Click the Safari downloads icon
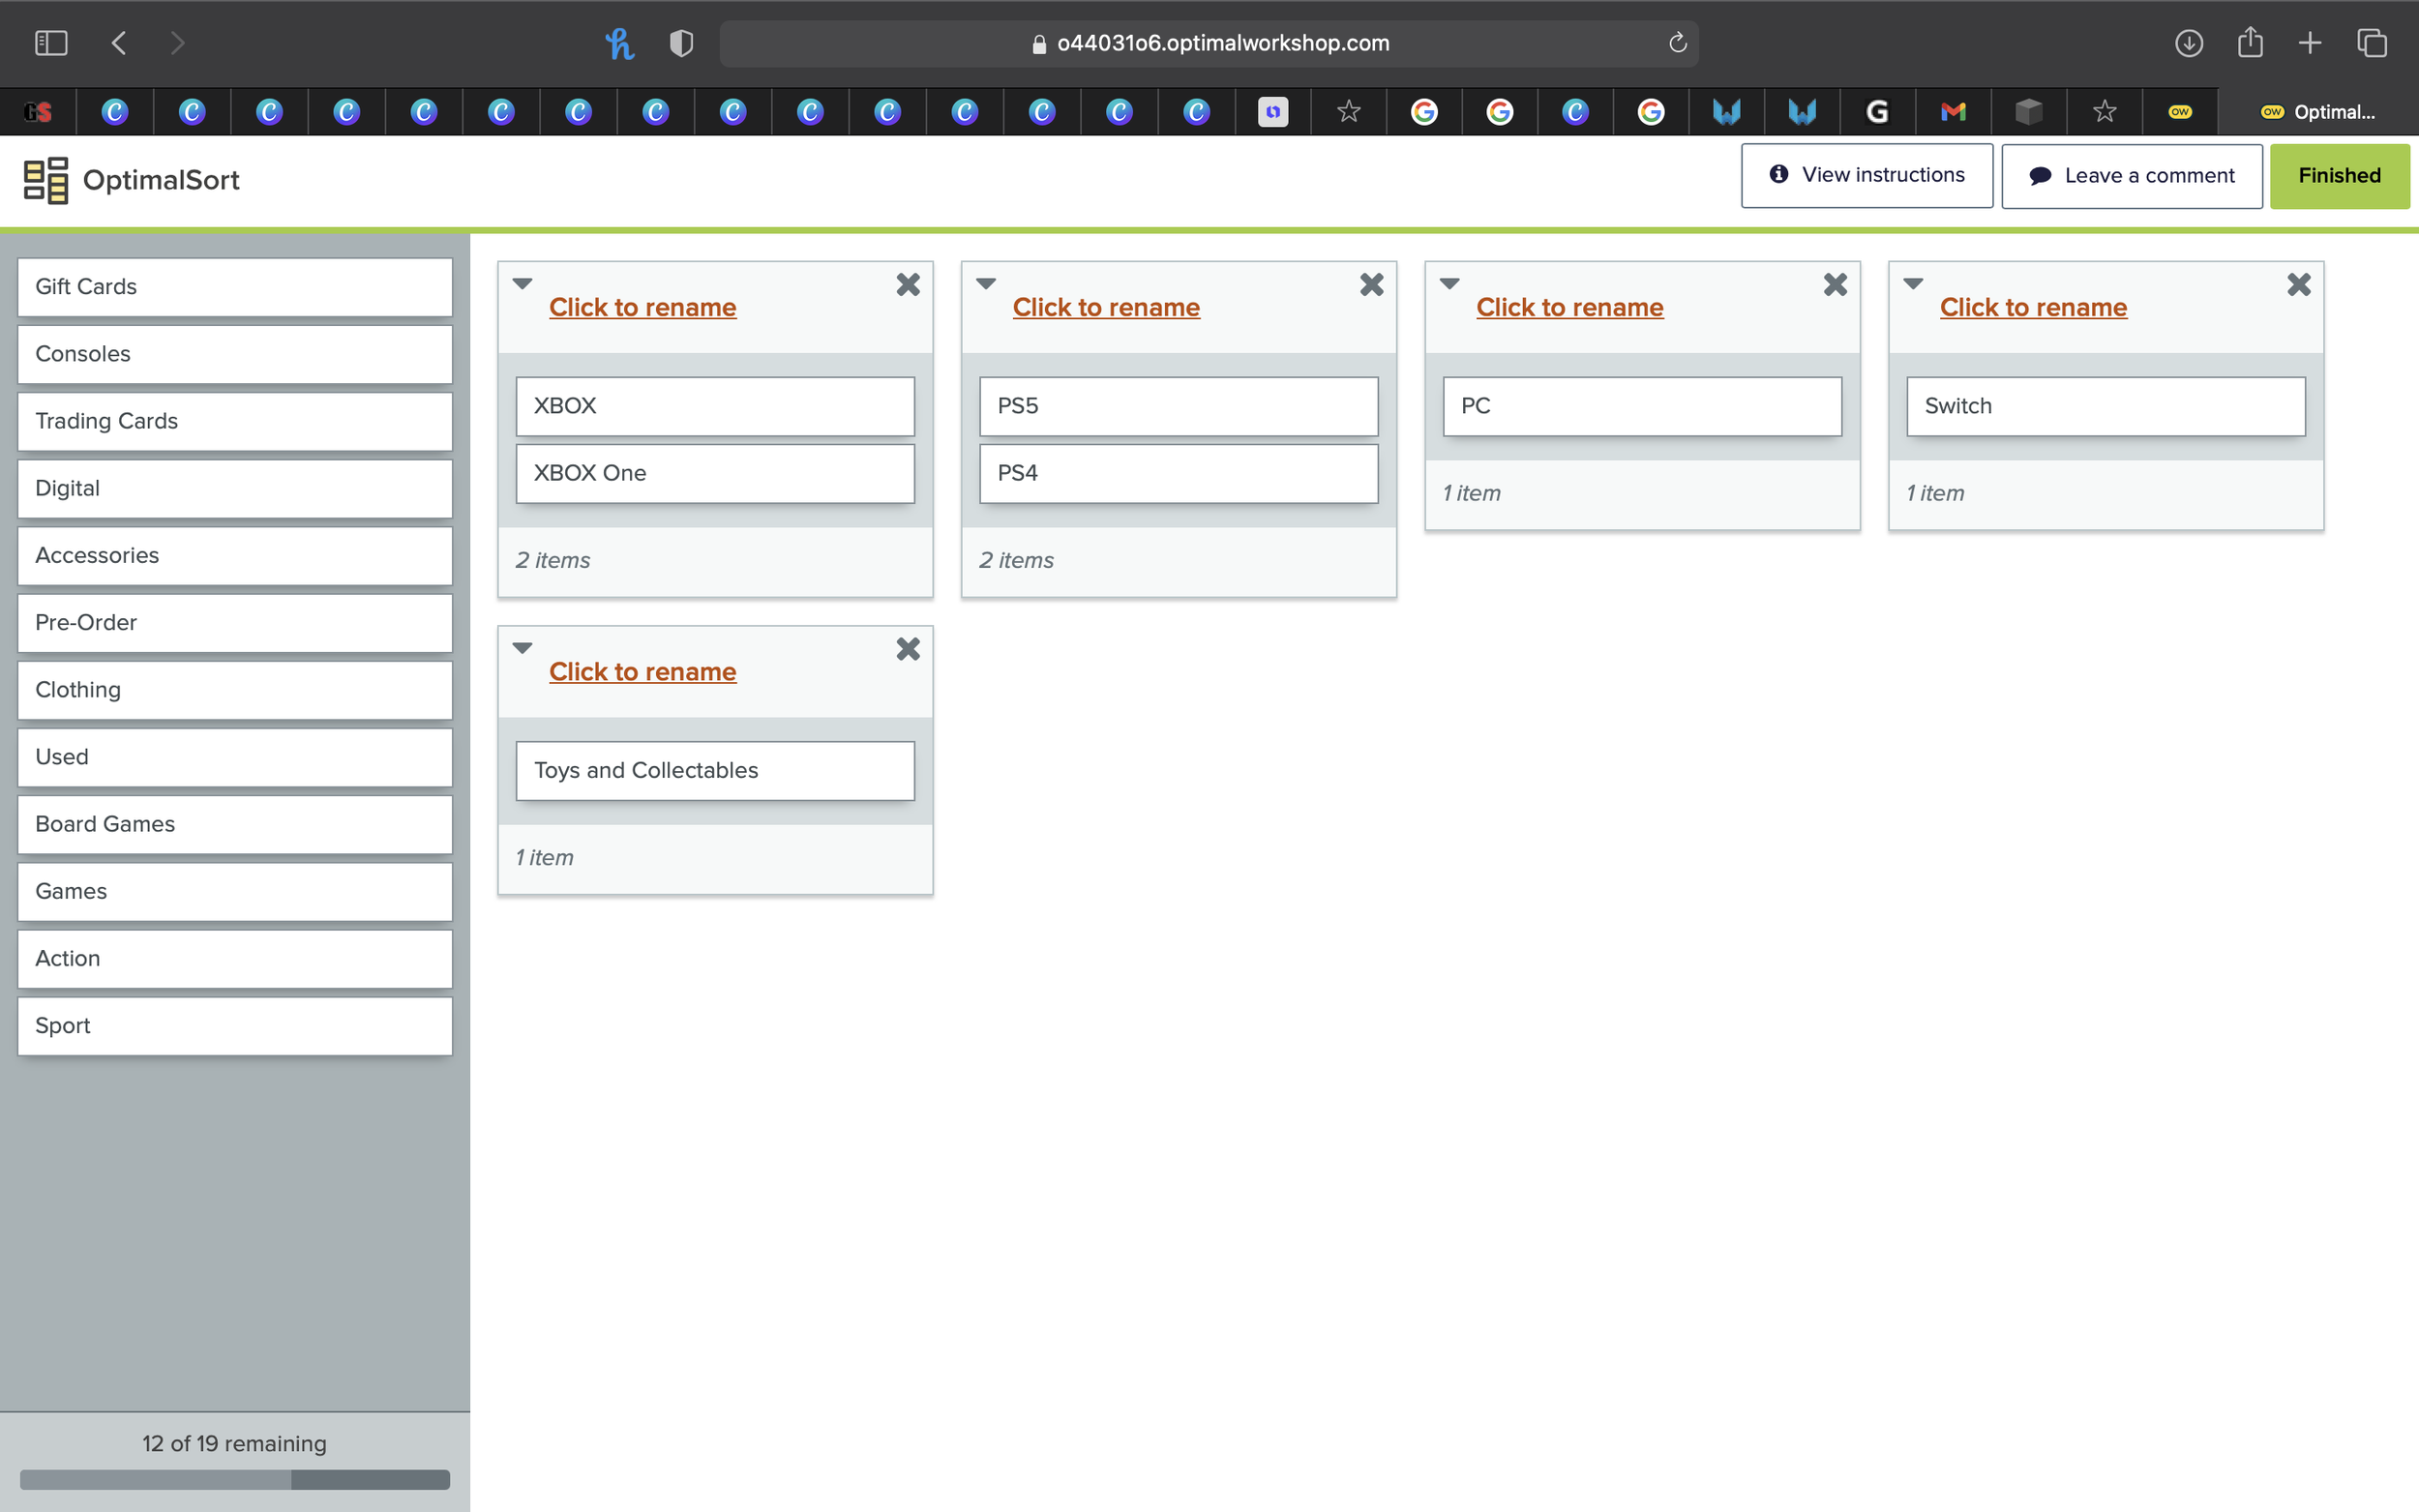Viewport: 2419px width, 1512px height. pos(2188,43)
